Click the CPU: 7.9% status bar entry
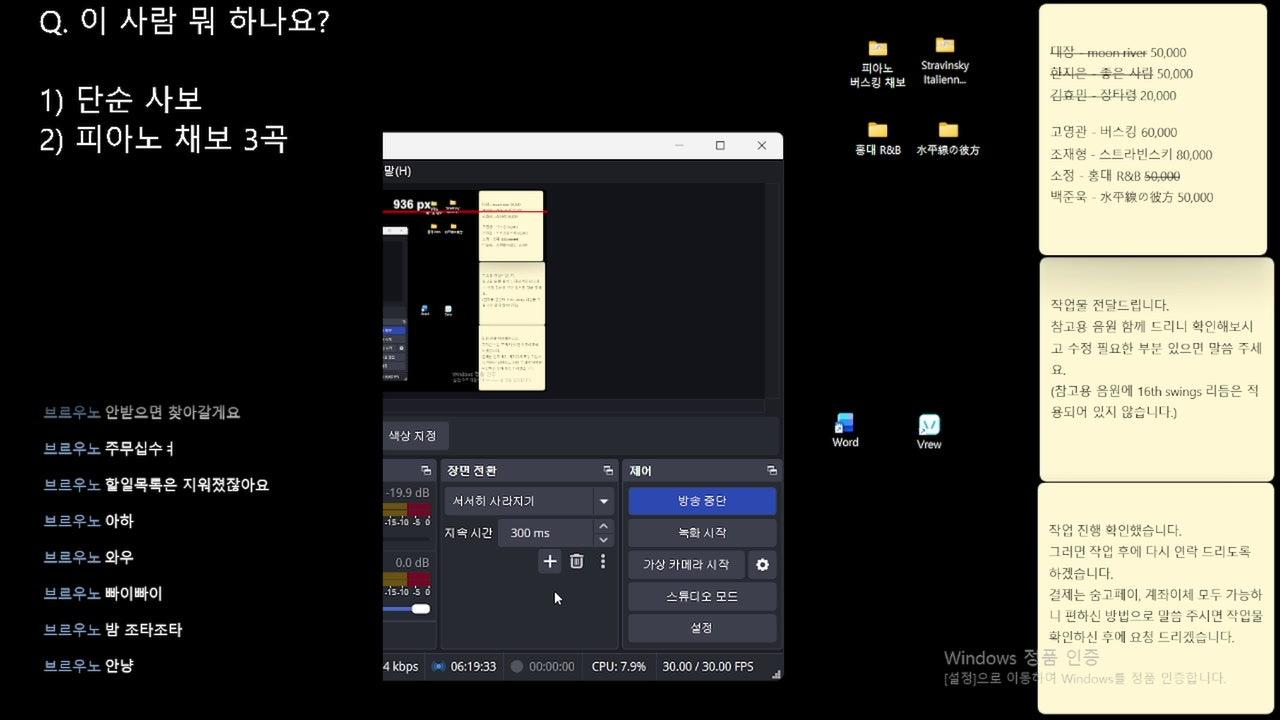Viewport: 1280px width, 720px height. pos(618,666)
